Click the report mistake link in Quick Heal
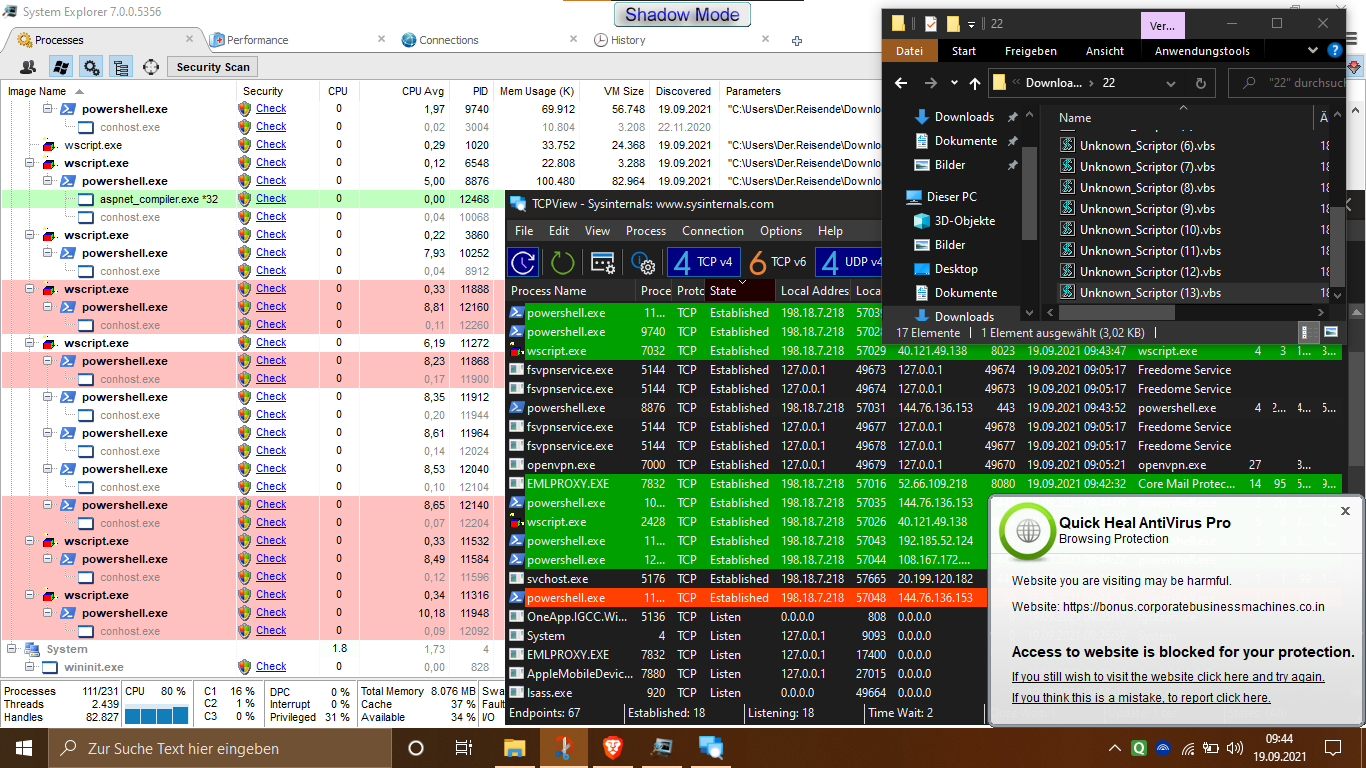The height and width of the screenshot is (768, 1366). [1141, 698]
